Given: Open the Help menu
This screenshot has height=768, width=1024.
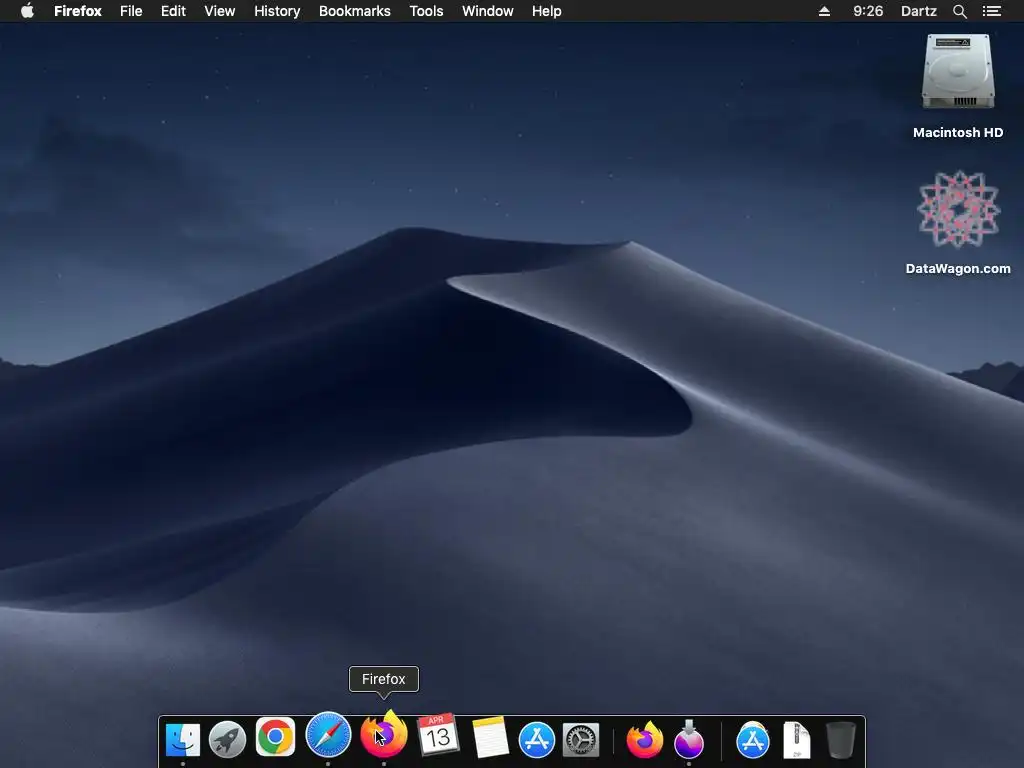Looking at the screenshot, I should pyautogui.click(x=547, y=11).
